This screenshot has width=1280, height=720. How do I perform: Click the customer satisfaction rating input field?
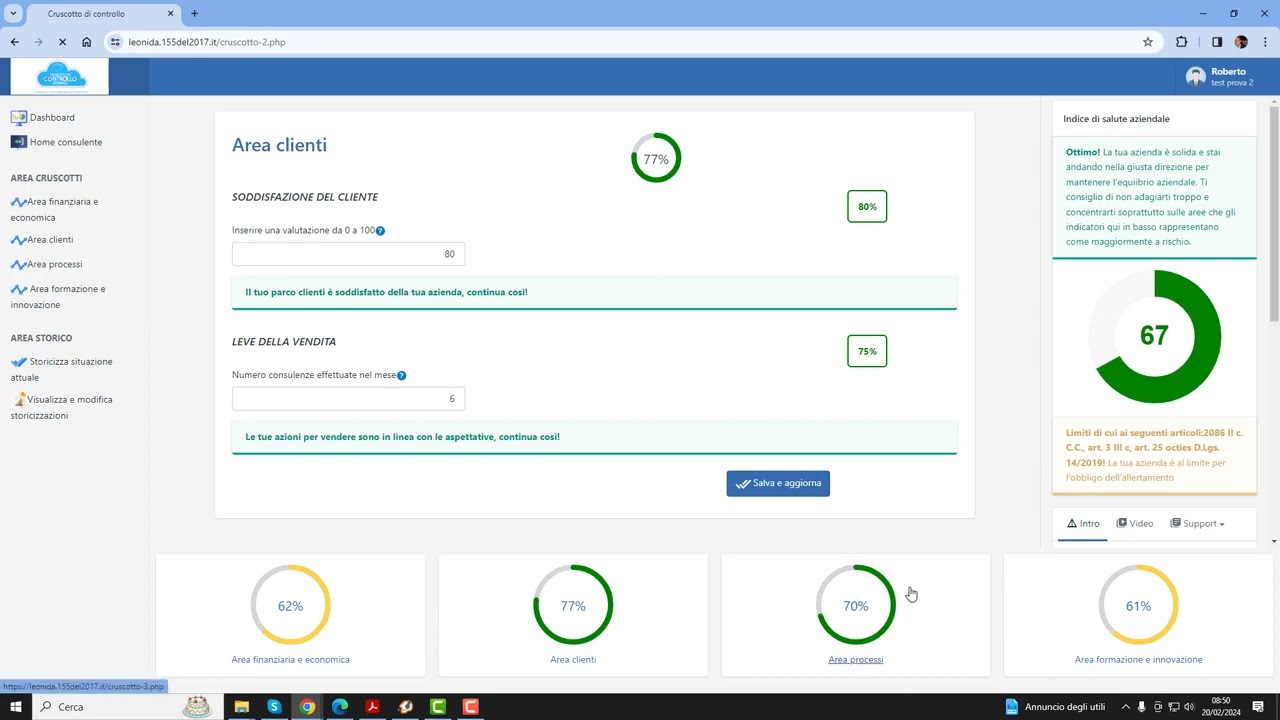[348, 254]
